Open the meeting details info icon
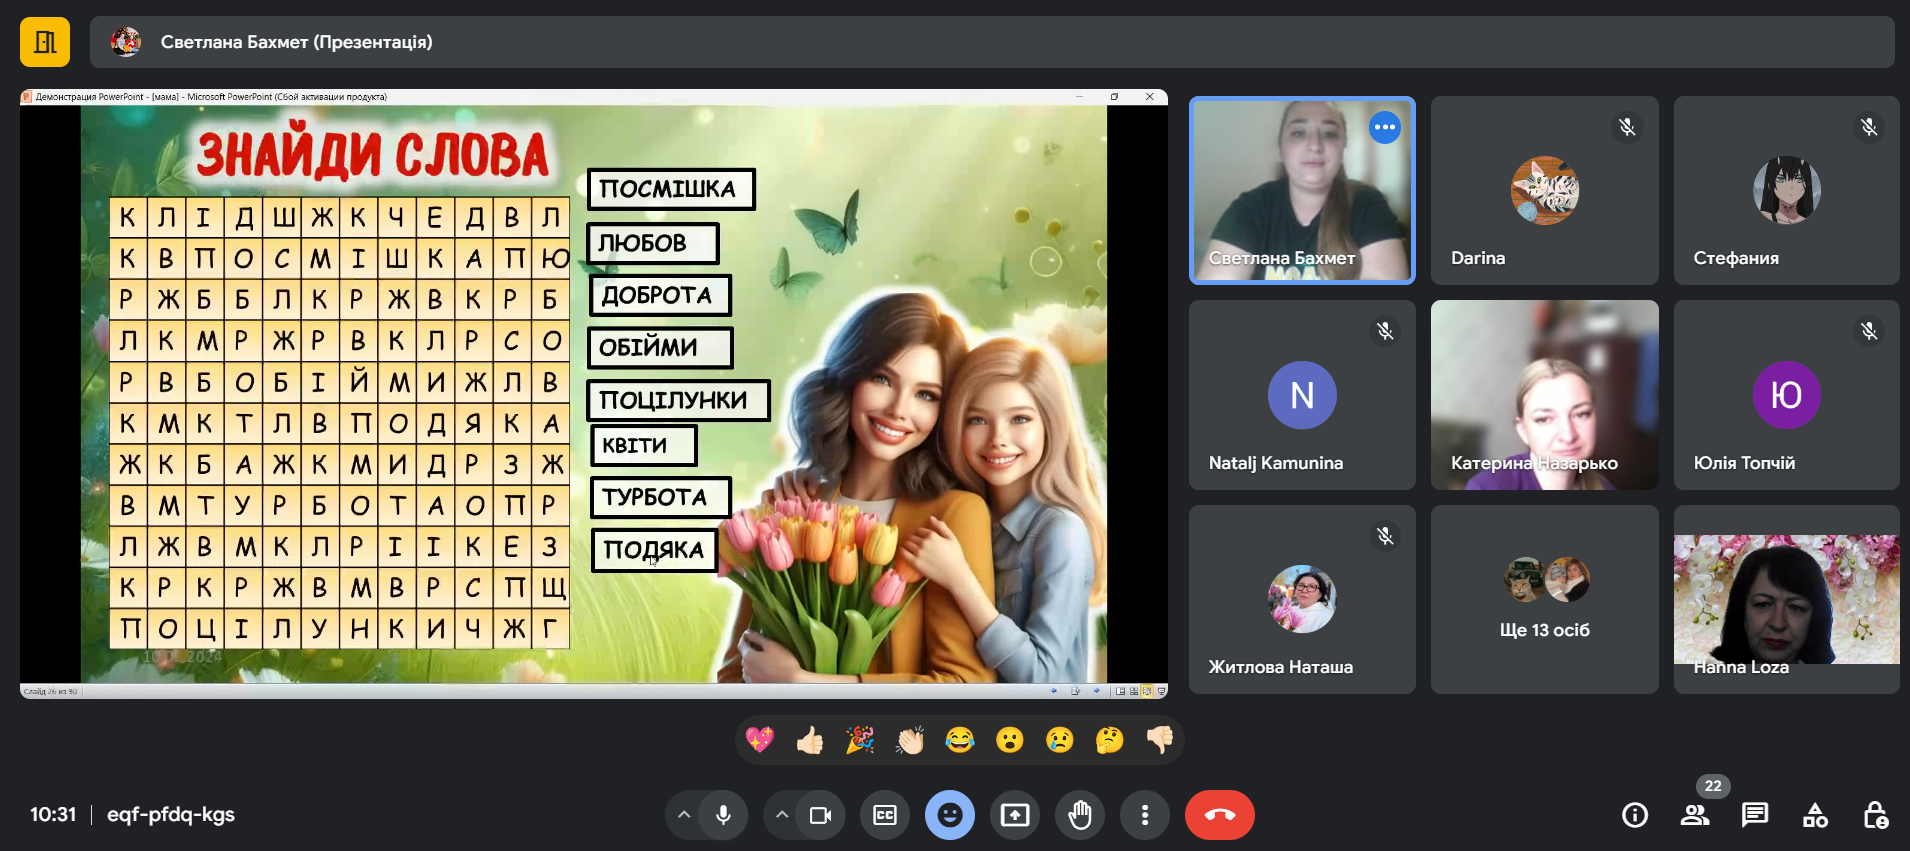Image resolution: width=1910 pixels, height=851 pixels. (x=1635, y=815)
